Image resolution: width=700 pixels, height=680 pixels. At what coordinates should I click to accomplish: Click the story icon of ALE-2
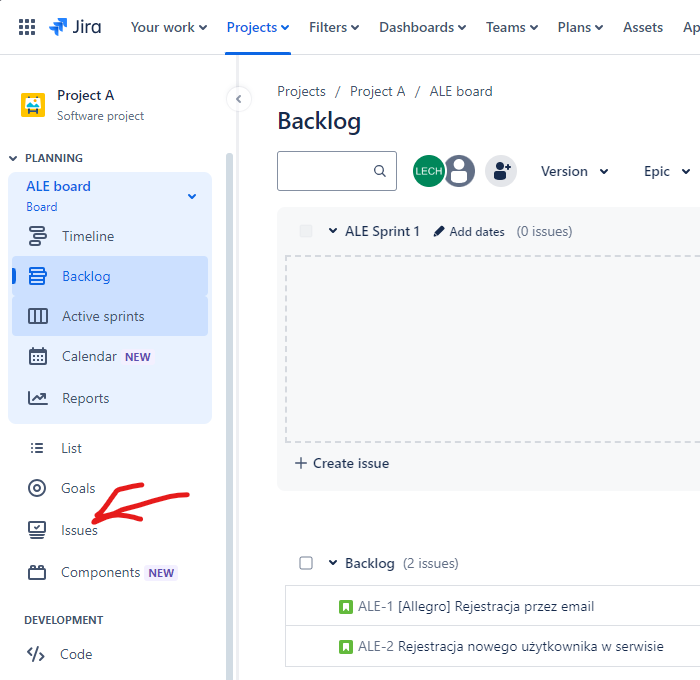click(x=346, y=647)
